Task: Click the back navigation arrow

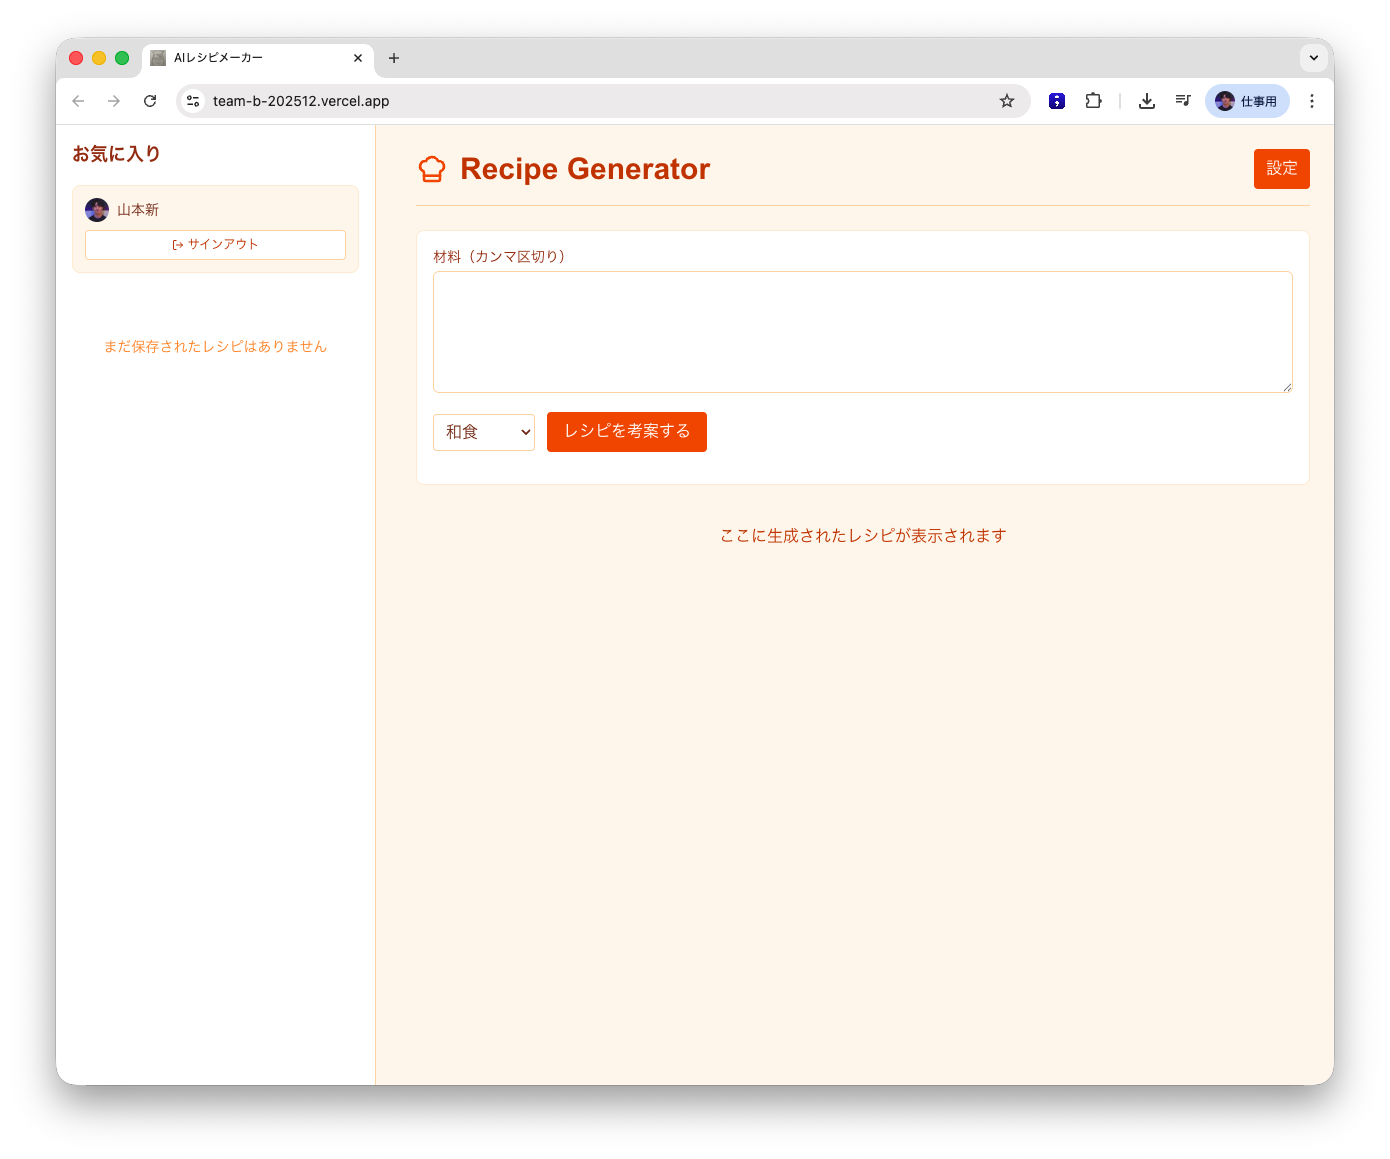Action: click(78, 101)
